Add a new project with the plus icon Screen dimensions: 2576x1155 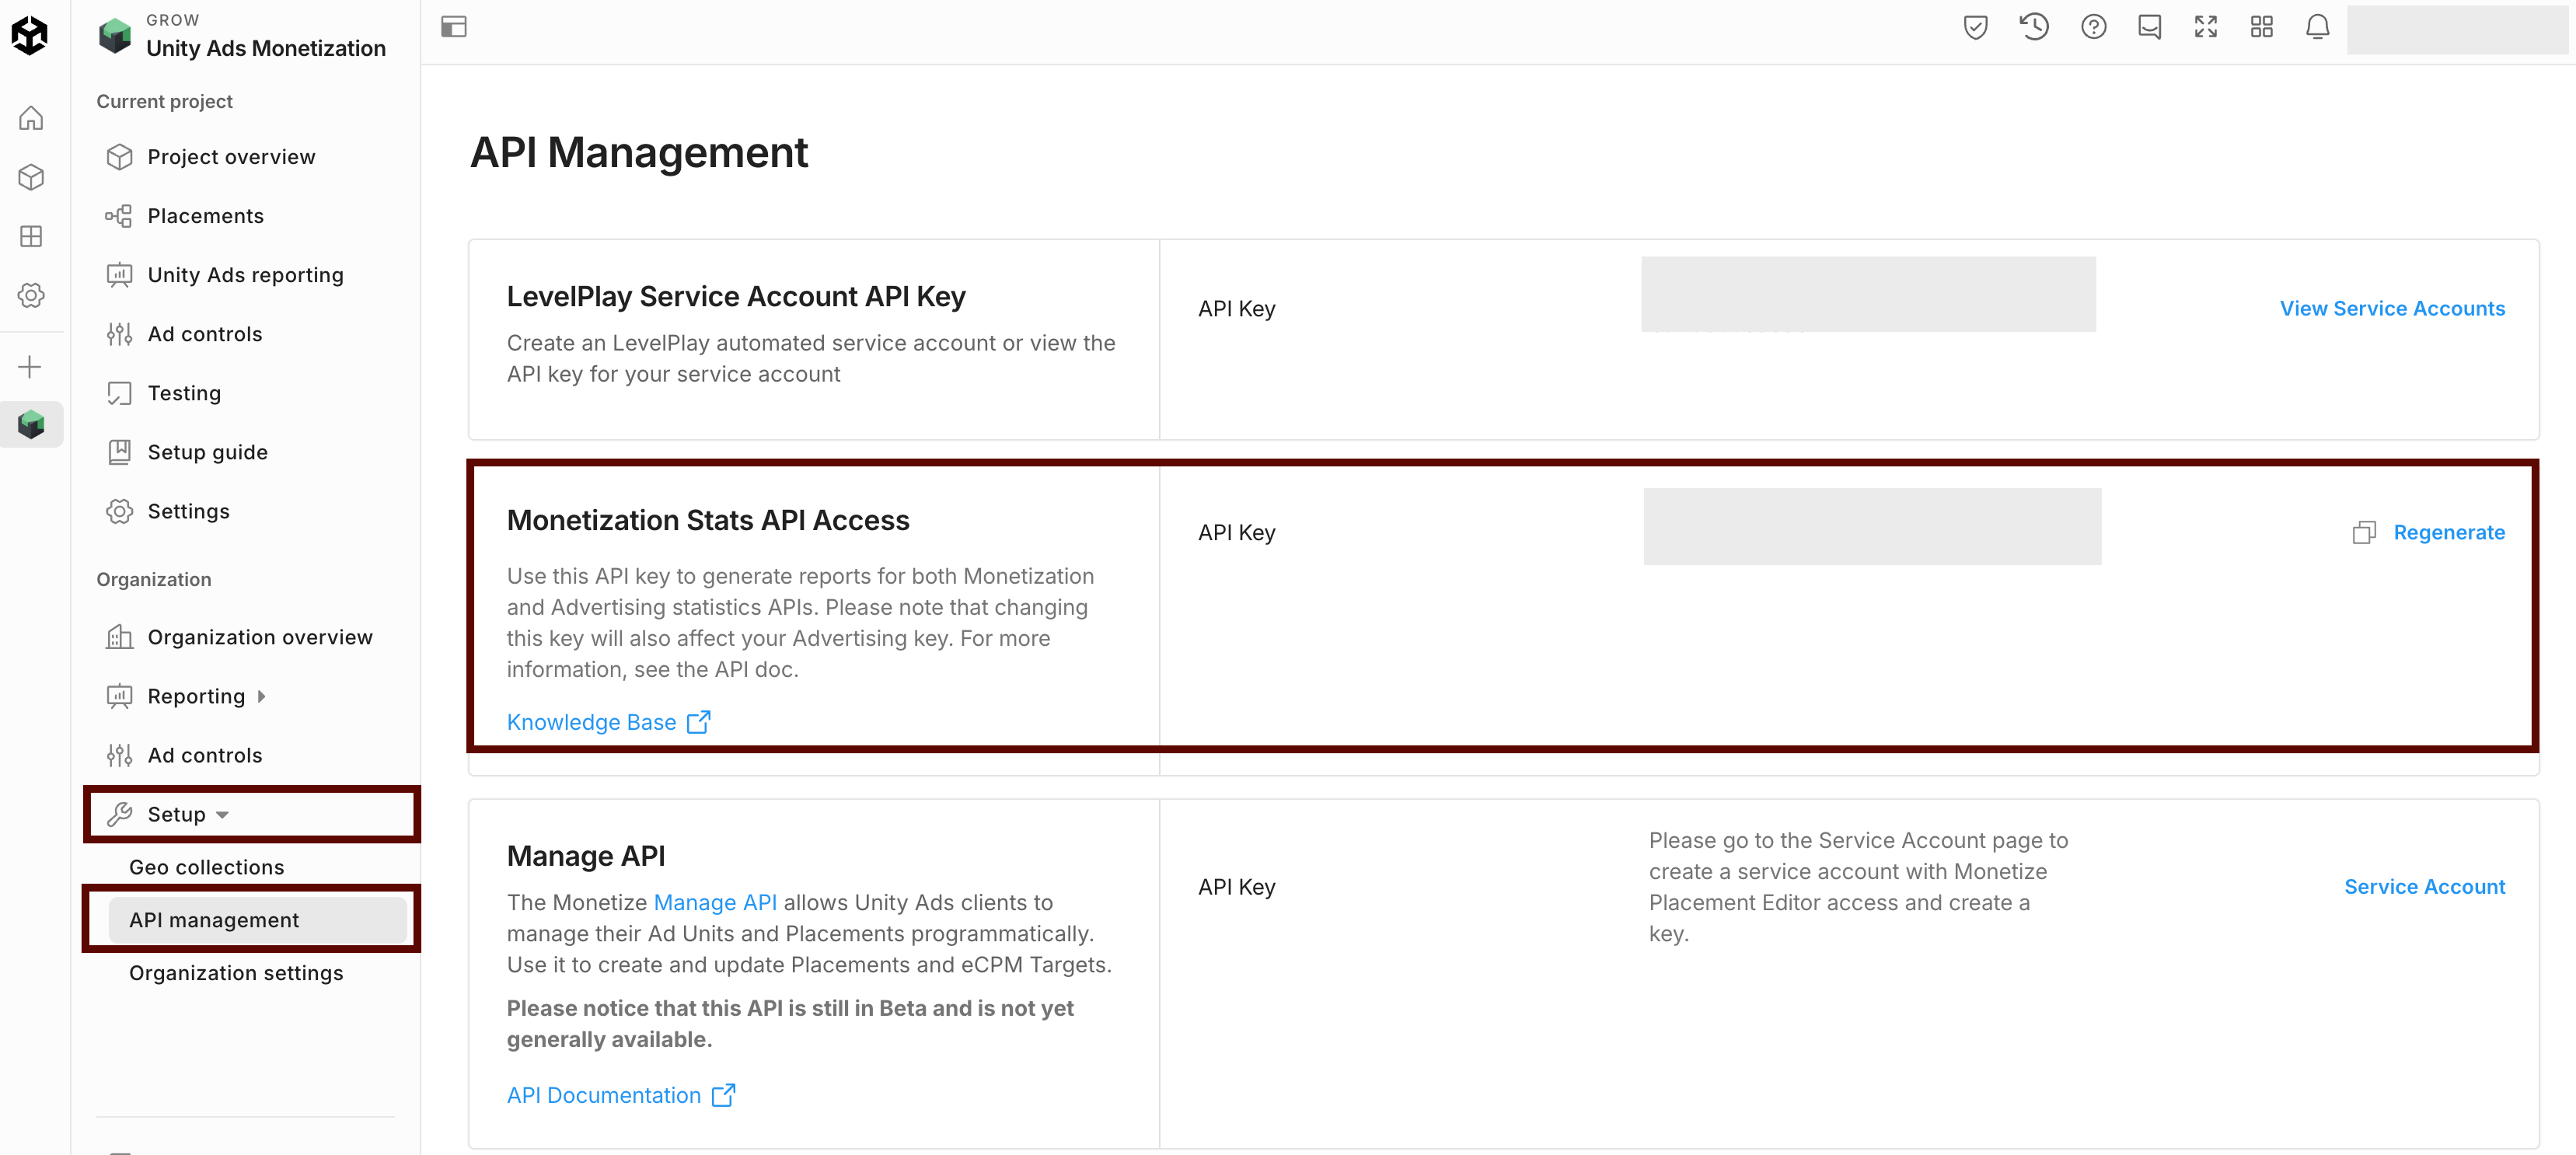click(31, 366)
